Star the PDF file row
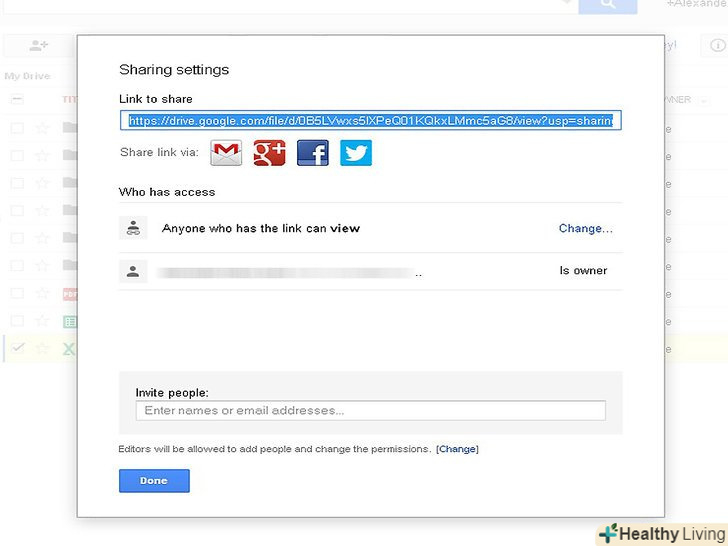Viewport: 728px width, 546px height. [x=42, y=294]
